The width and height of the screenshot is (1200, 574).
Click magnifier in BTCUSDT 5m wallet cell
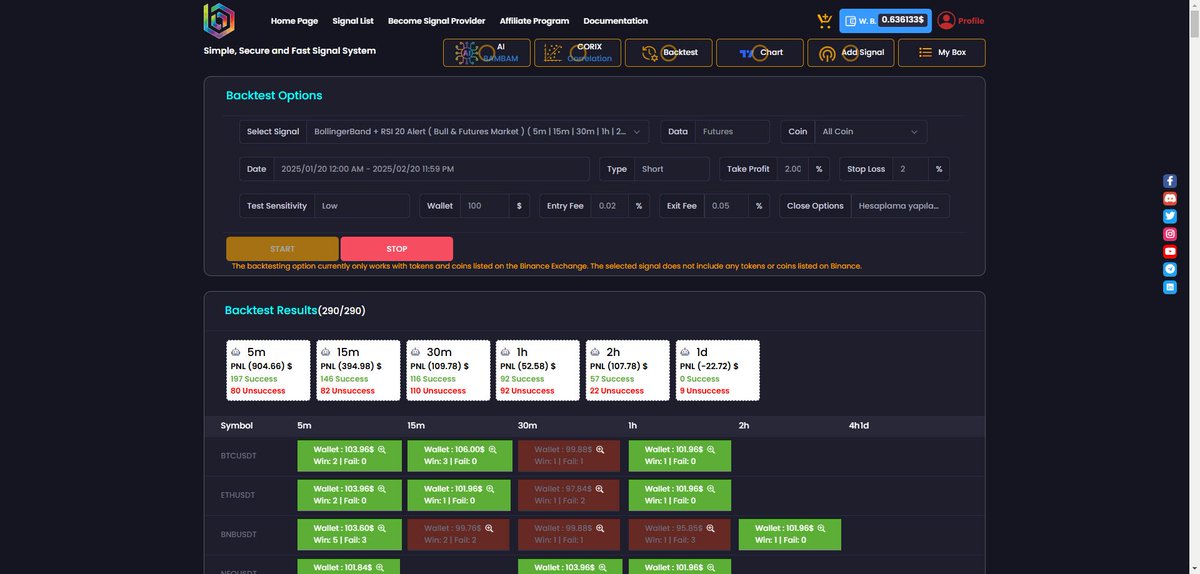pos(382,450)
